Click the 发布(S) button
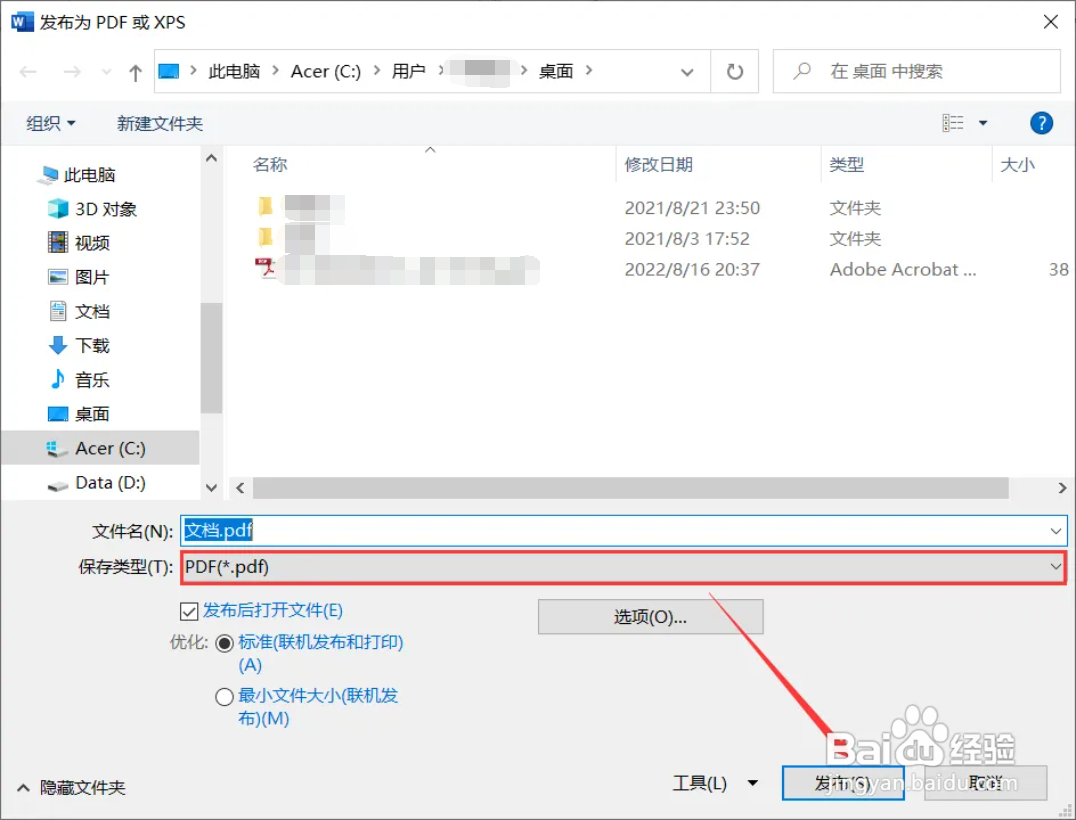 pos(842,784)
